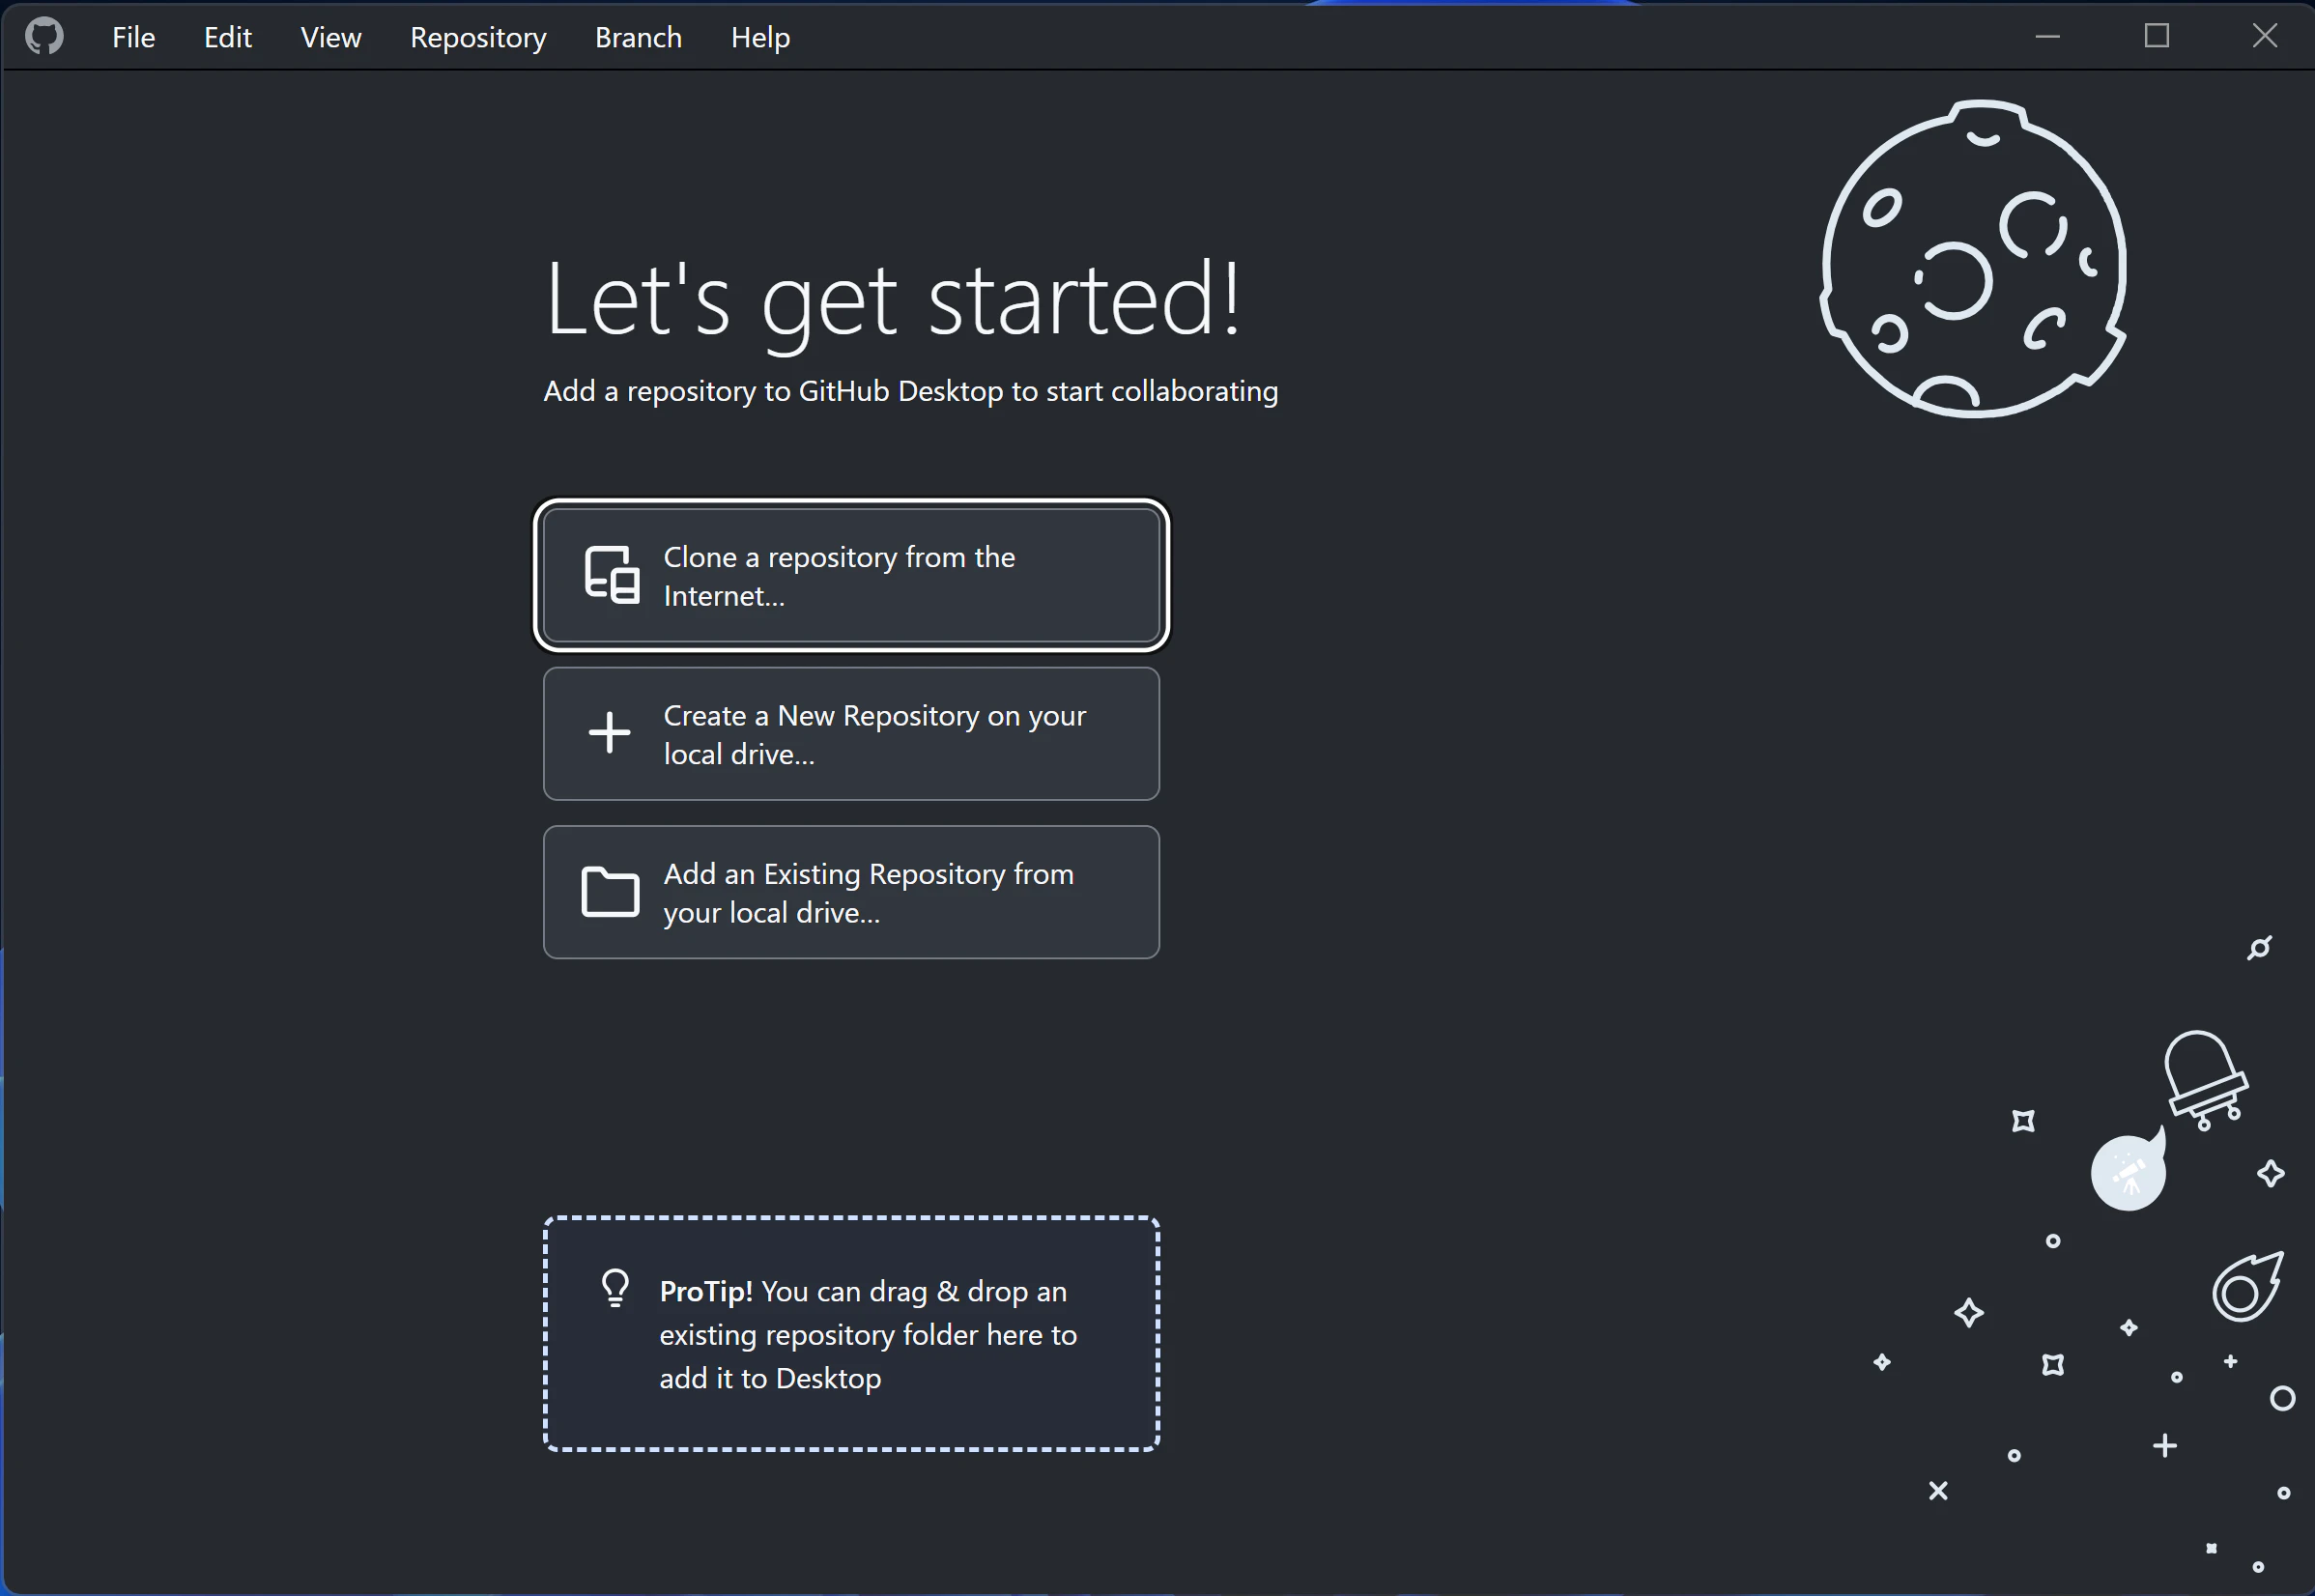Add an Existing Repository from local drive
The height and width of the screenshot is (1596, 2315).
pyautogui.click(x=851, y=892)
